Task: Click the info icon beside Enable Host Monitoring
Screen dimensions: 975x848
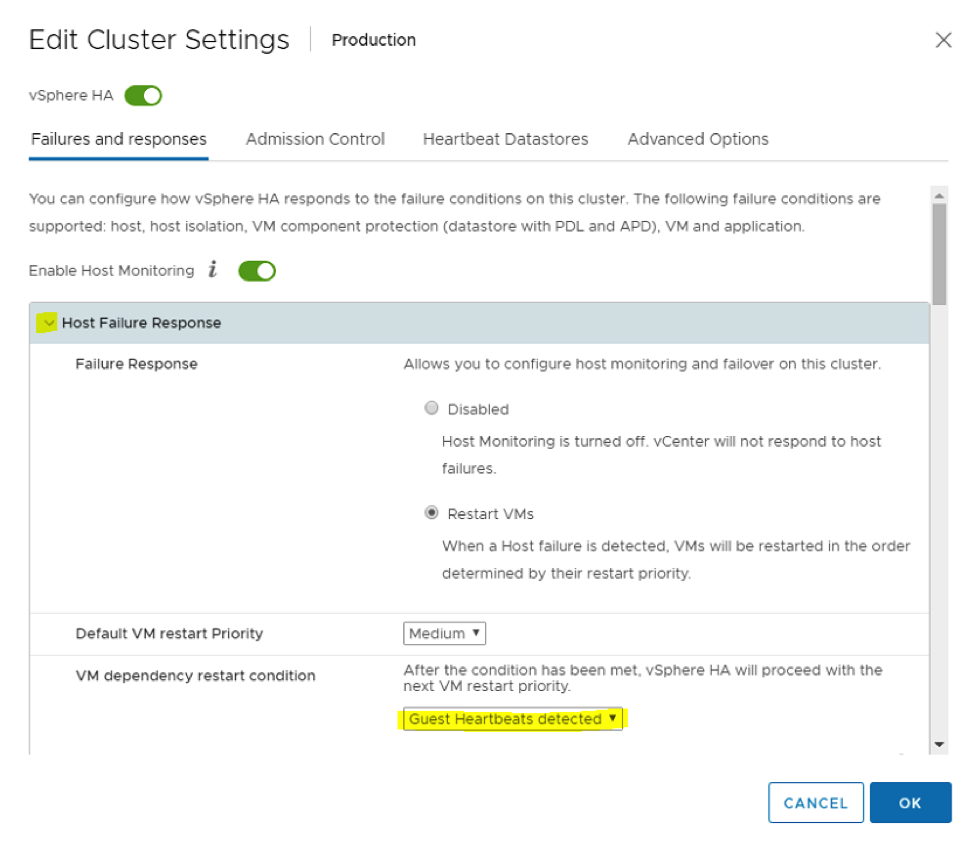Action: click(x=212, y=270)
